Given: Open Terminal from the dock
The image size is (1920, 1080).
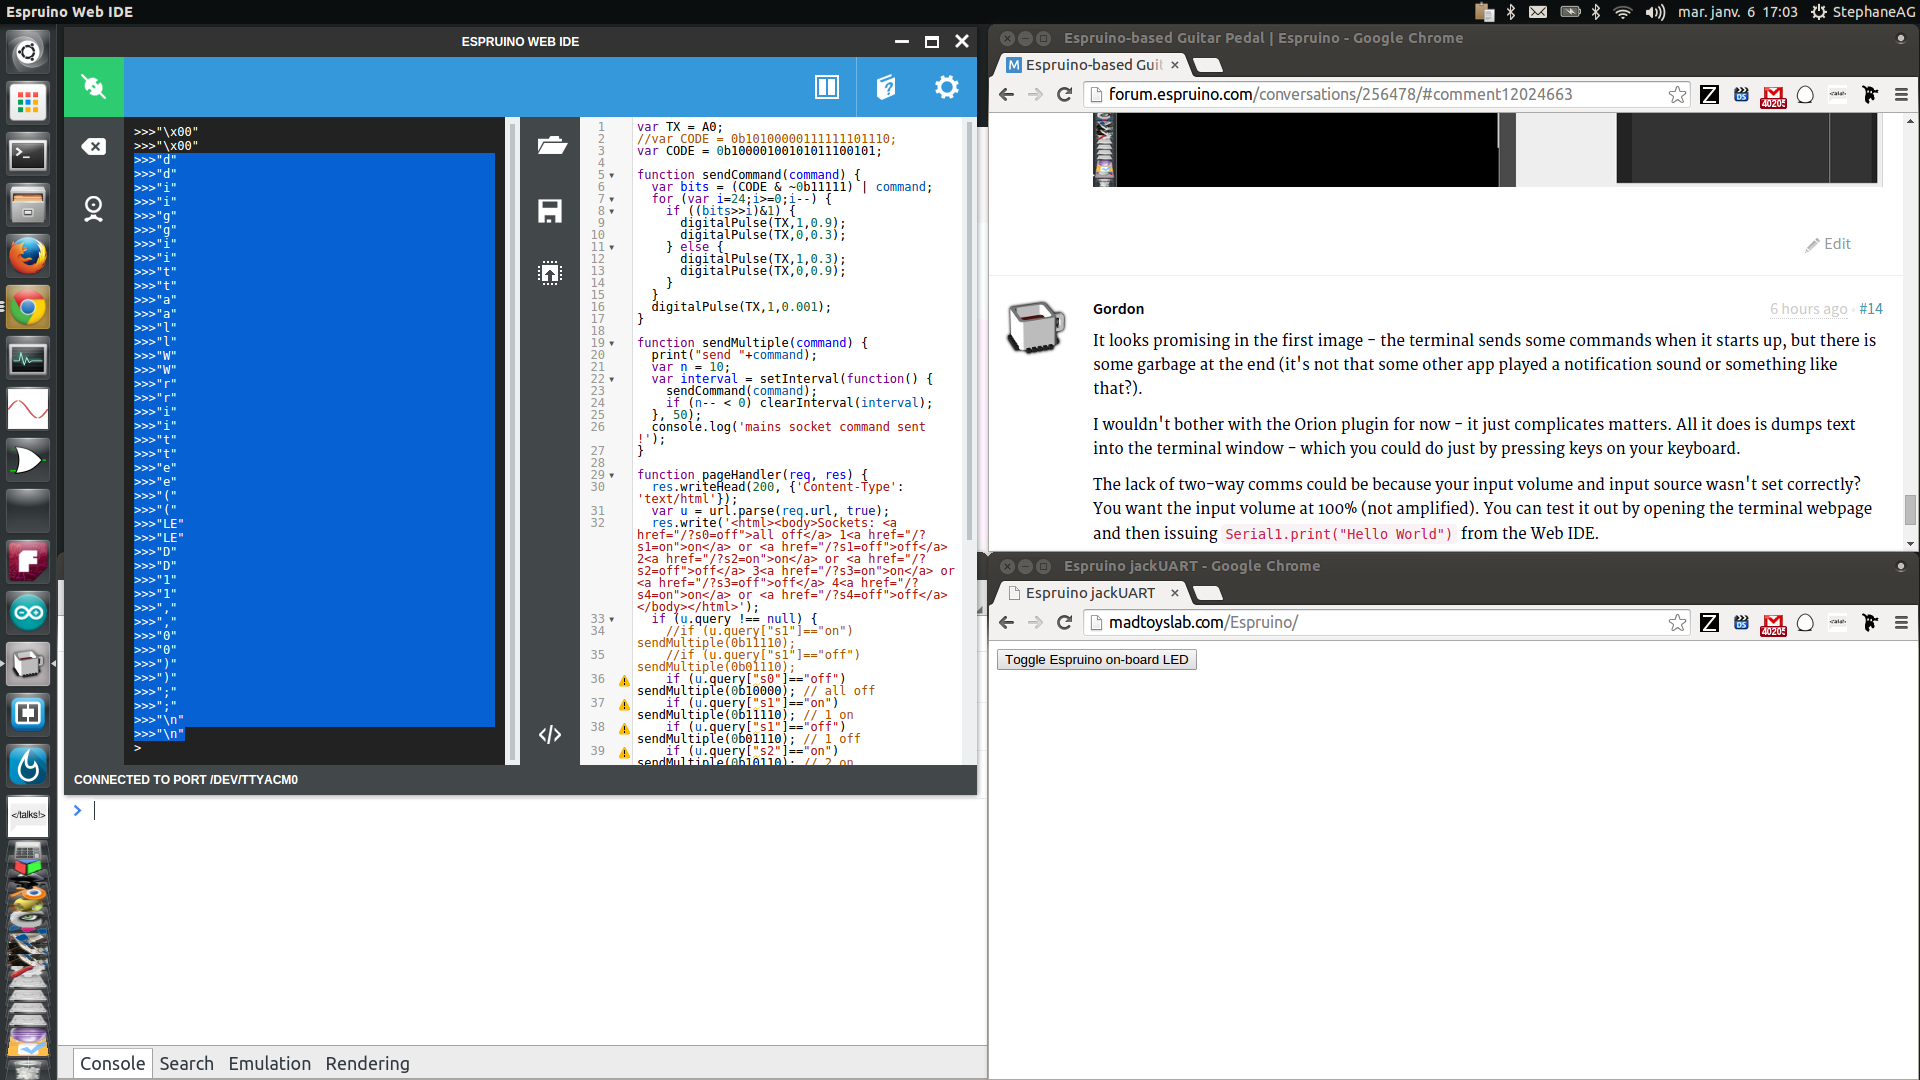Looking at the screenshot, I should point(28,155).
